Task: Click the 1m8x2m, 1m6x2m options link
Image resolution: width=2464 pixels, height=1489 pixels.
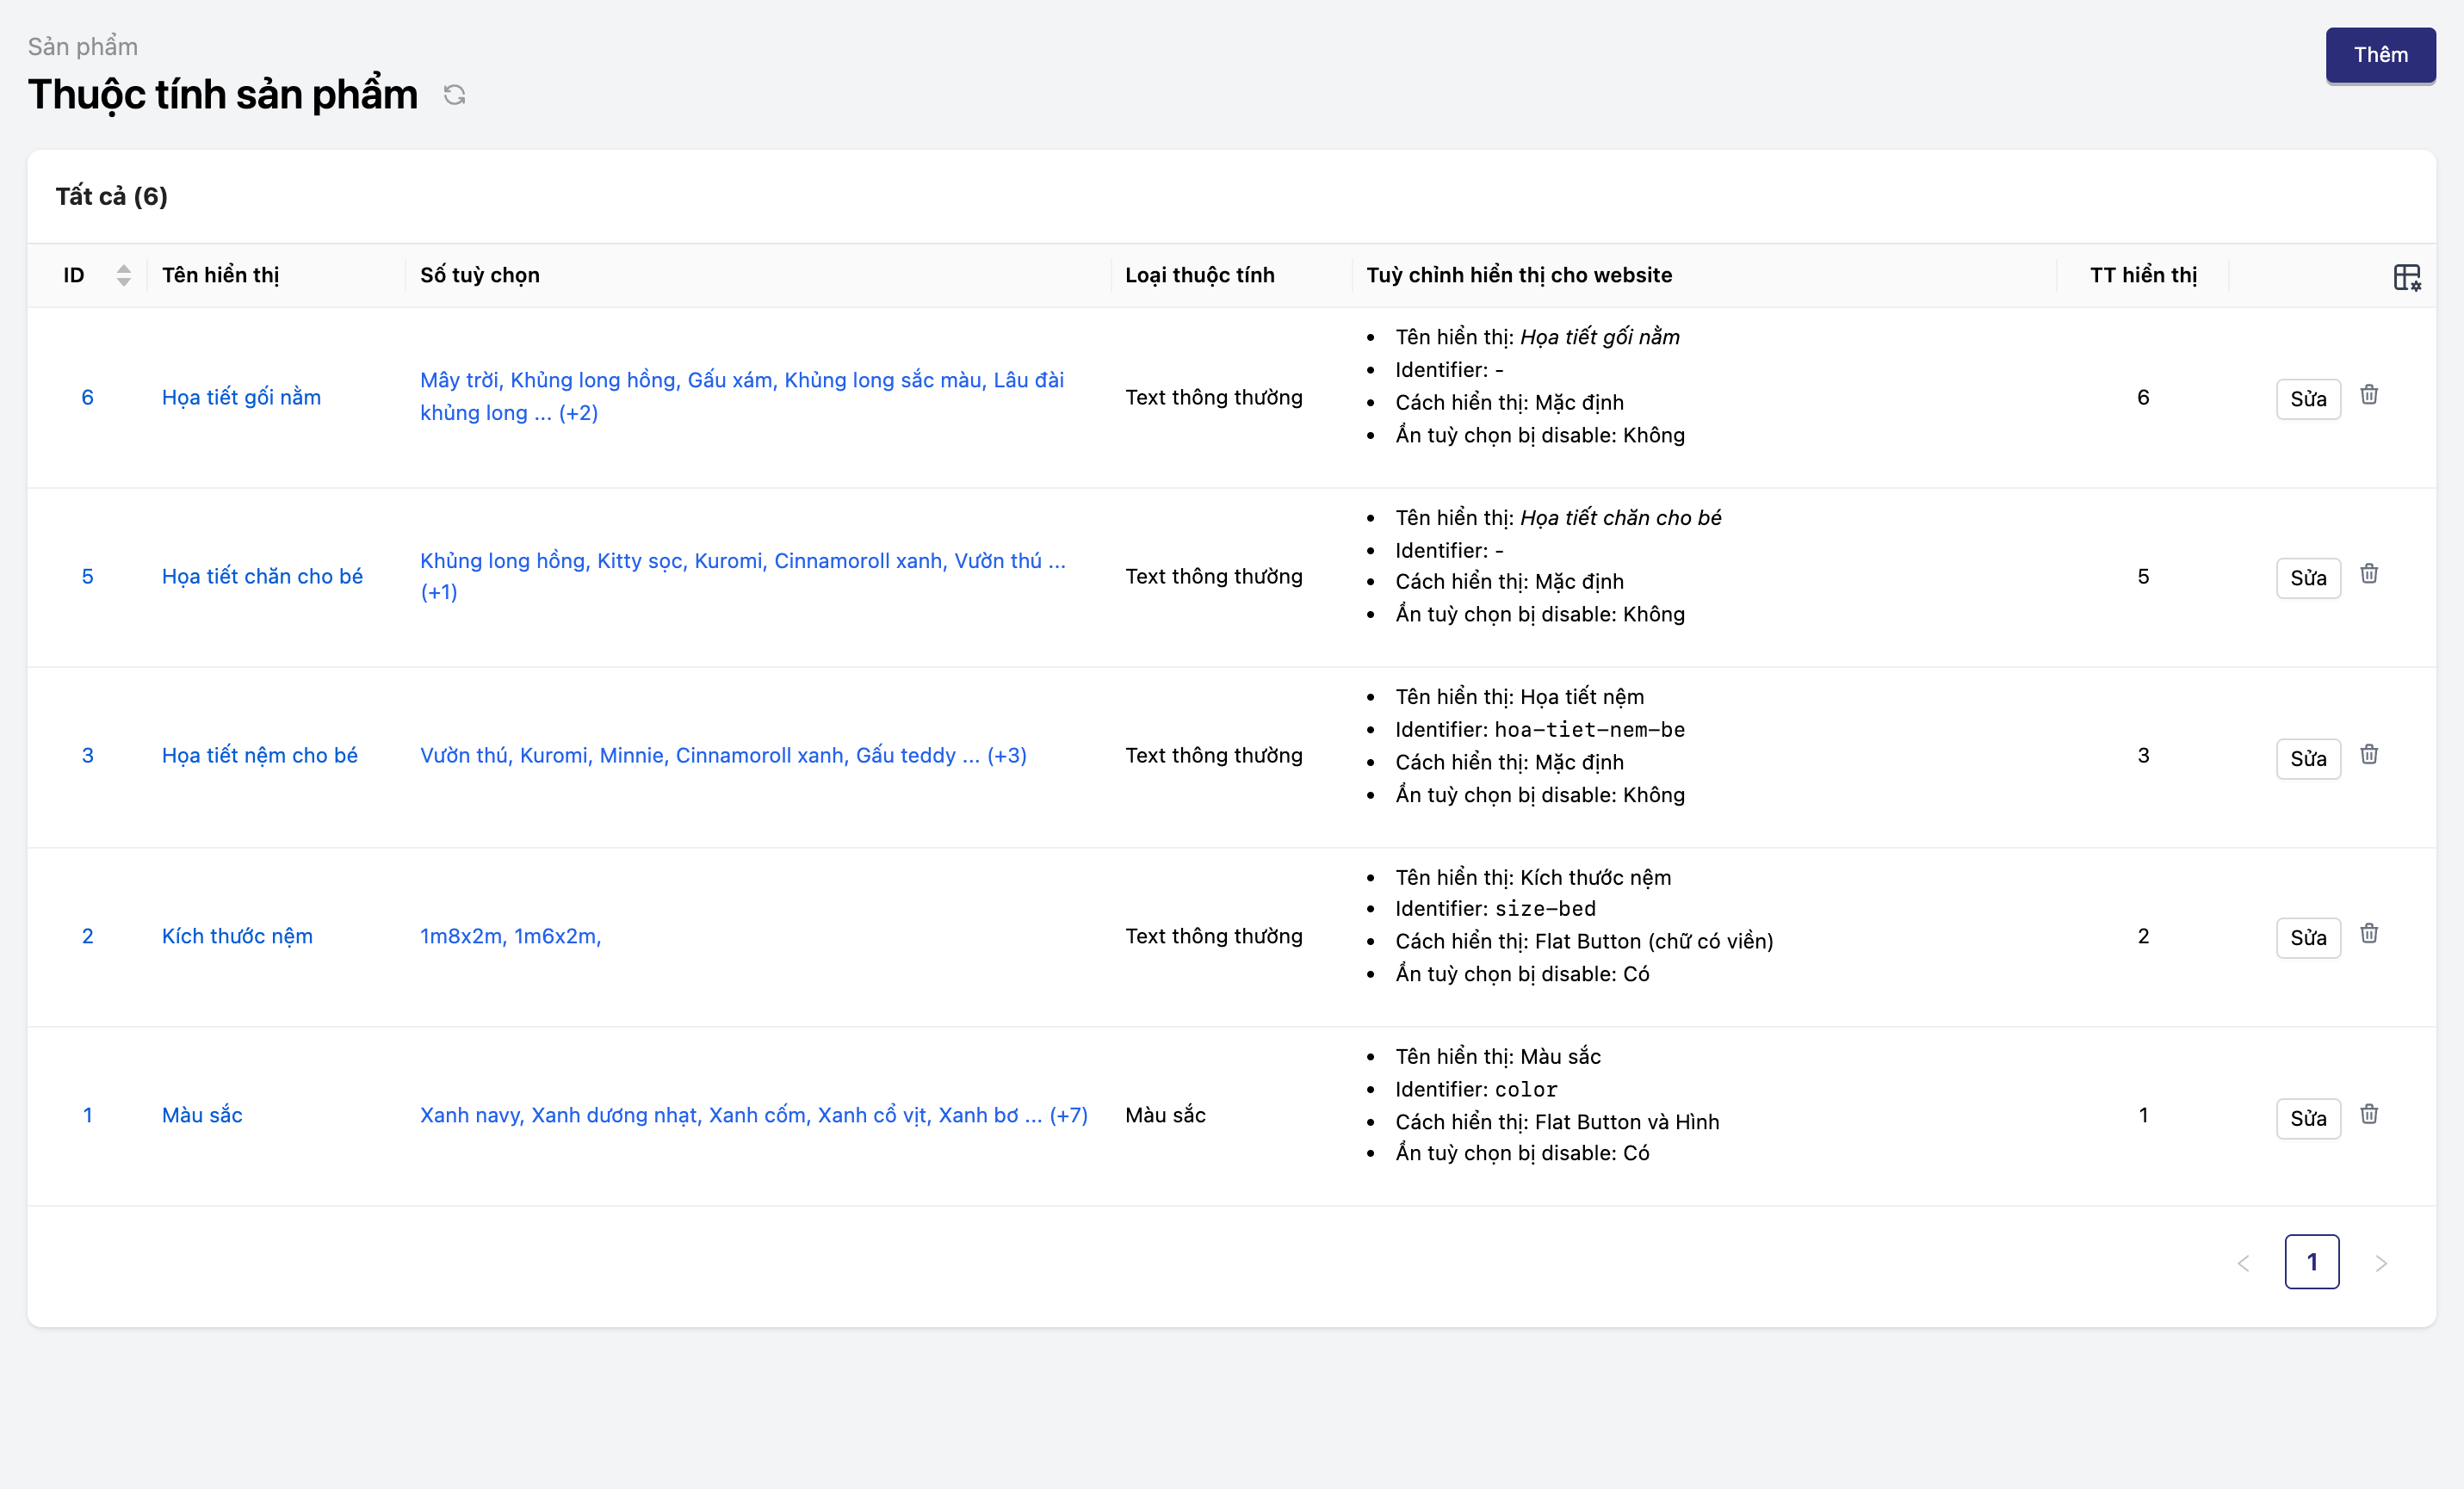Action: point(510,936)
